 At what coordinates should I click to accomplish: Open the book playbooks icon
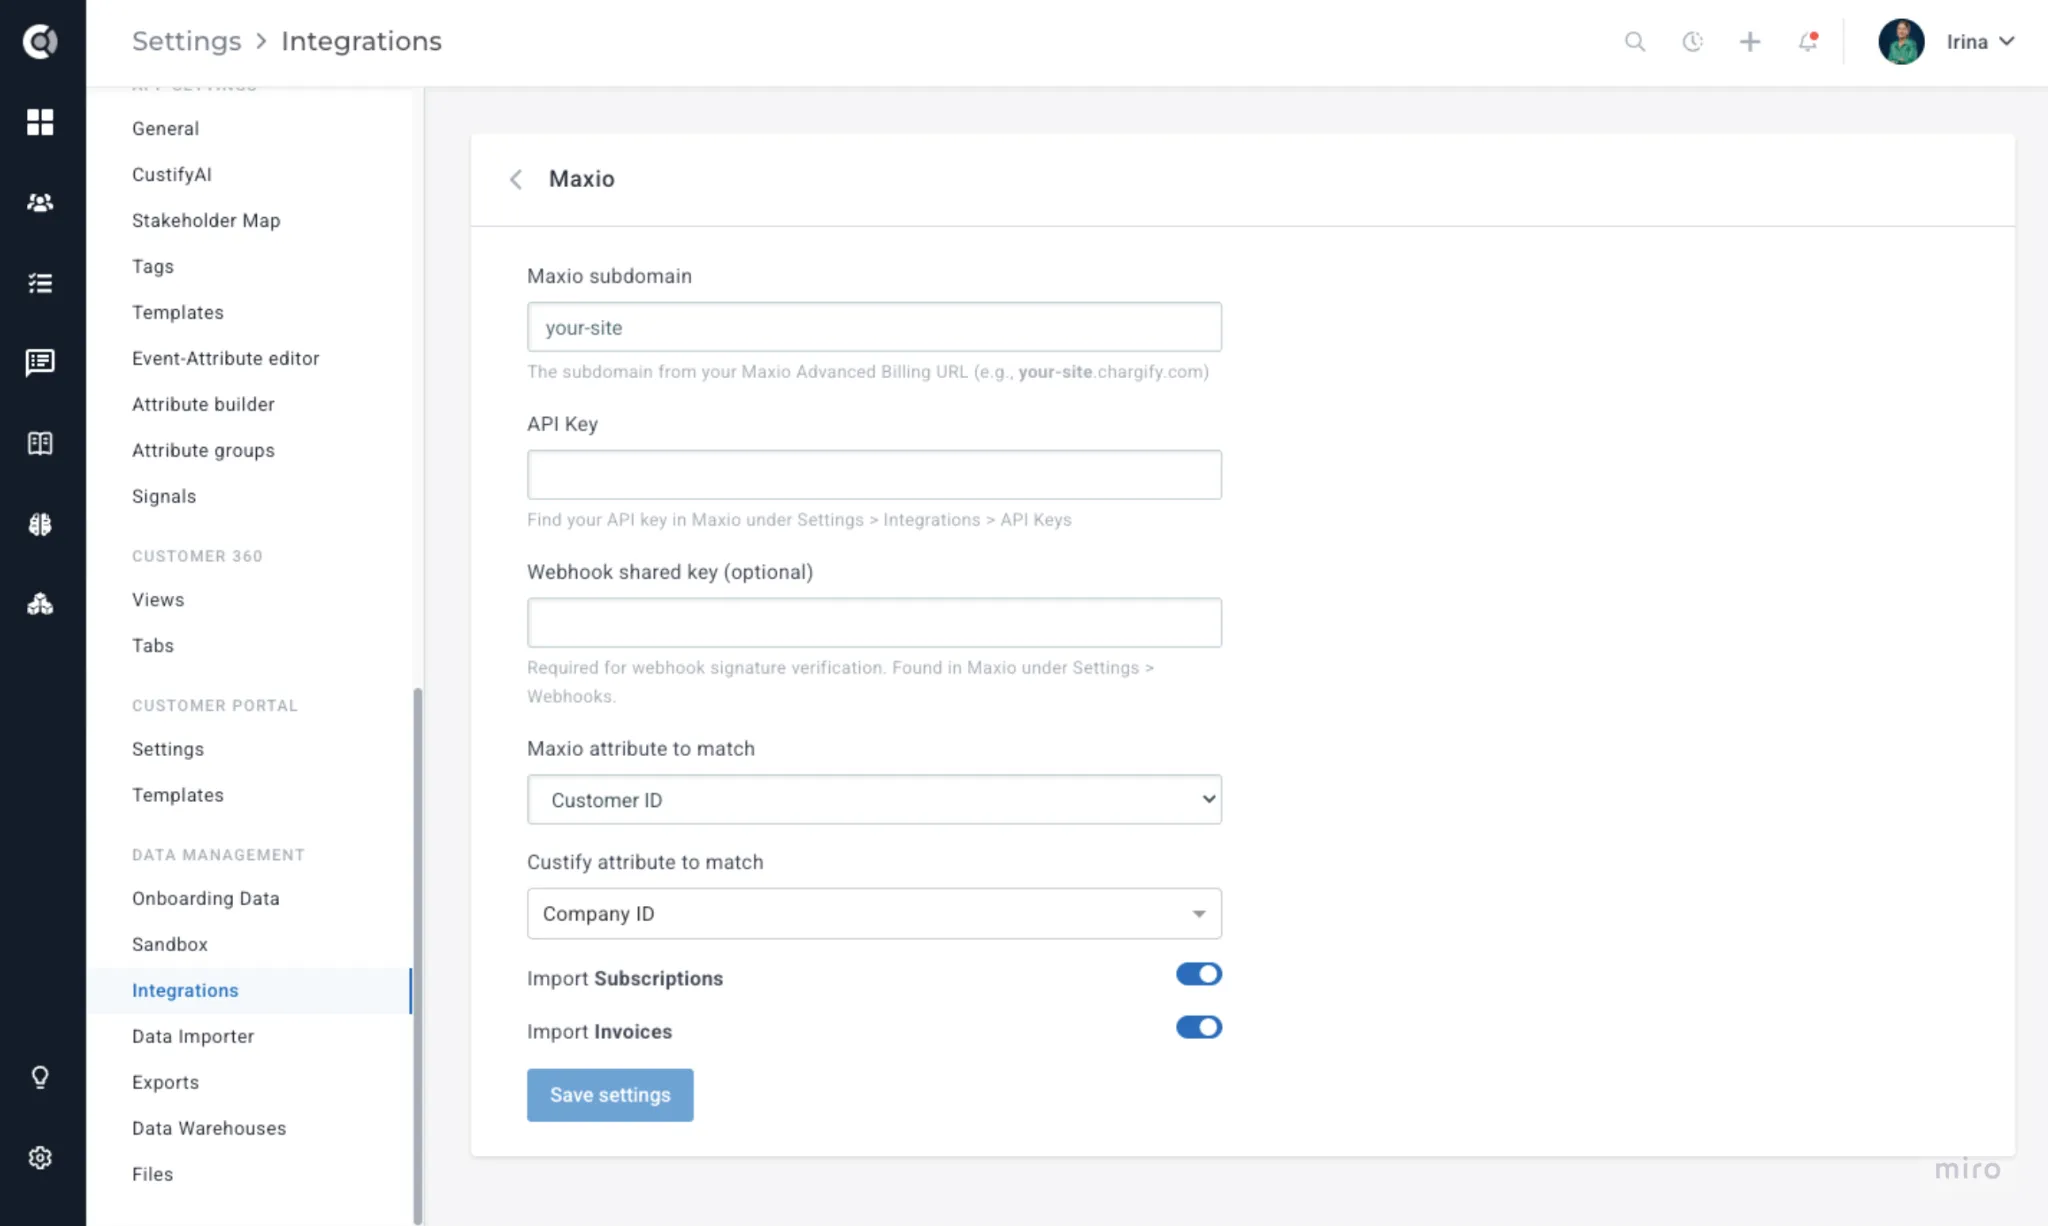point(40,443)
